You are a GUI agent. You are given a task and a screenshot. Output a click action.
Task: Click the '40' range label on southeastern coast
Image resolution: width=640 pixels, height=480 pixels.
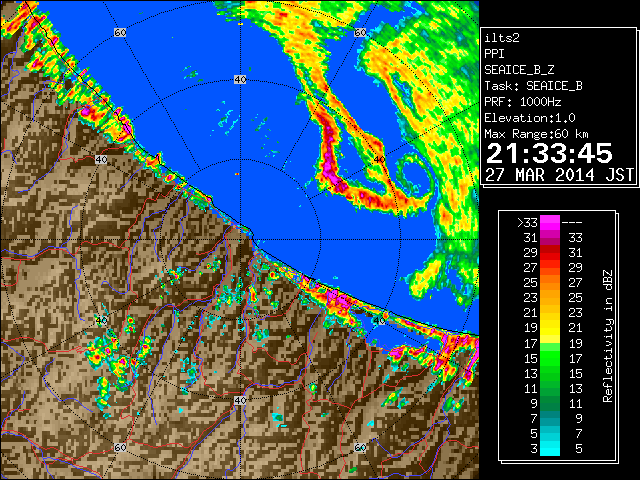(379, 320)
